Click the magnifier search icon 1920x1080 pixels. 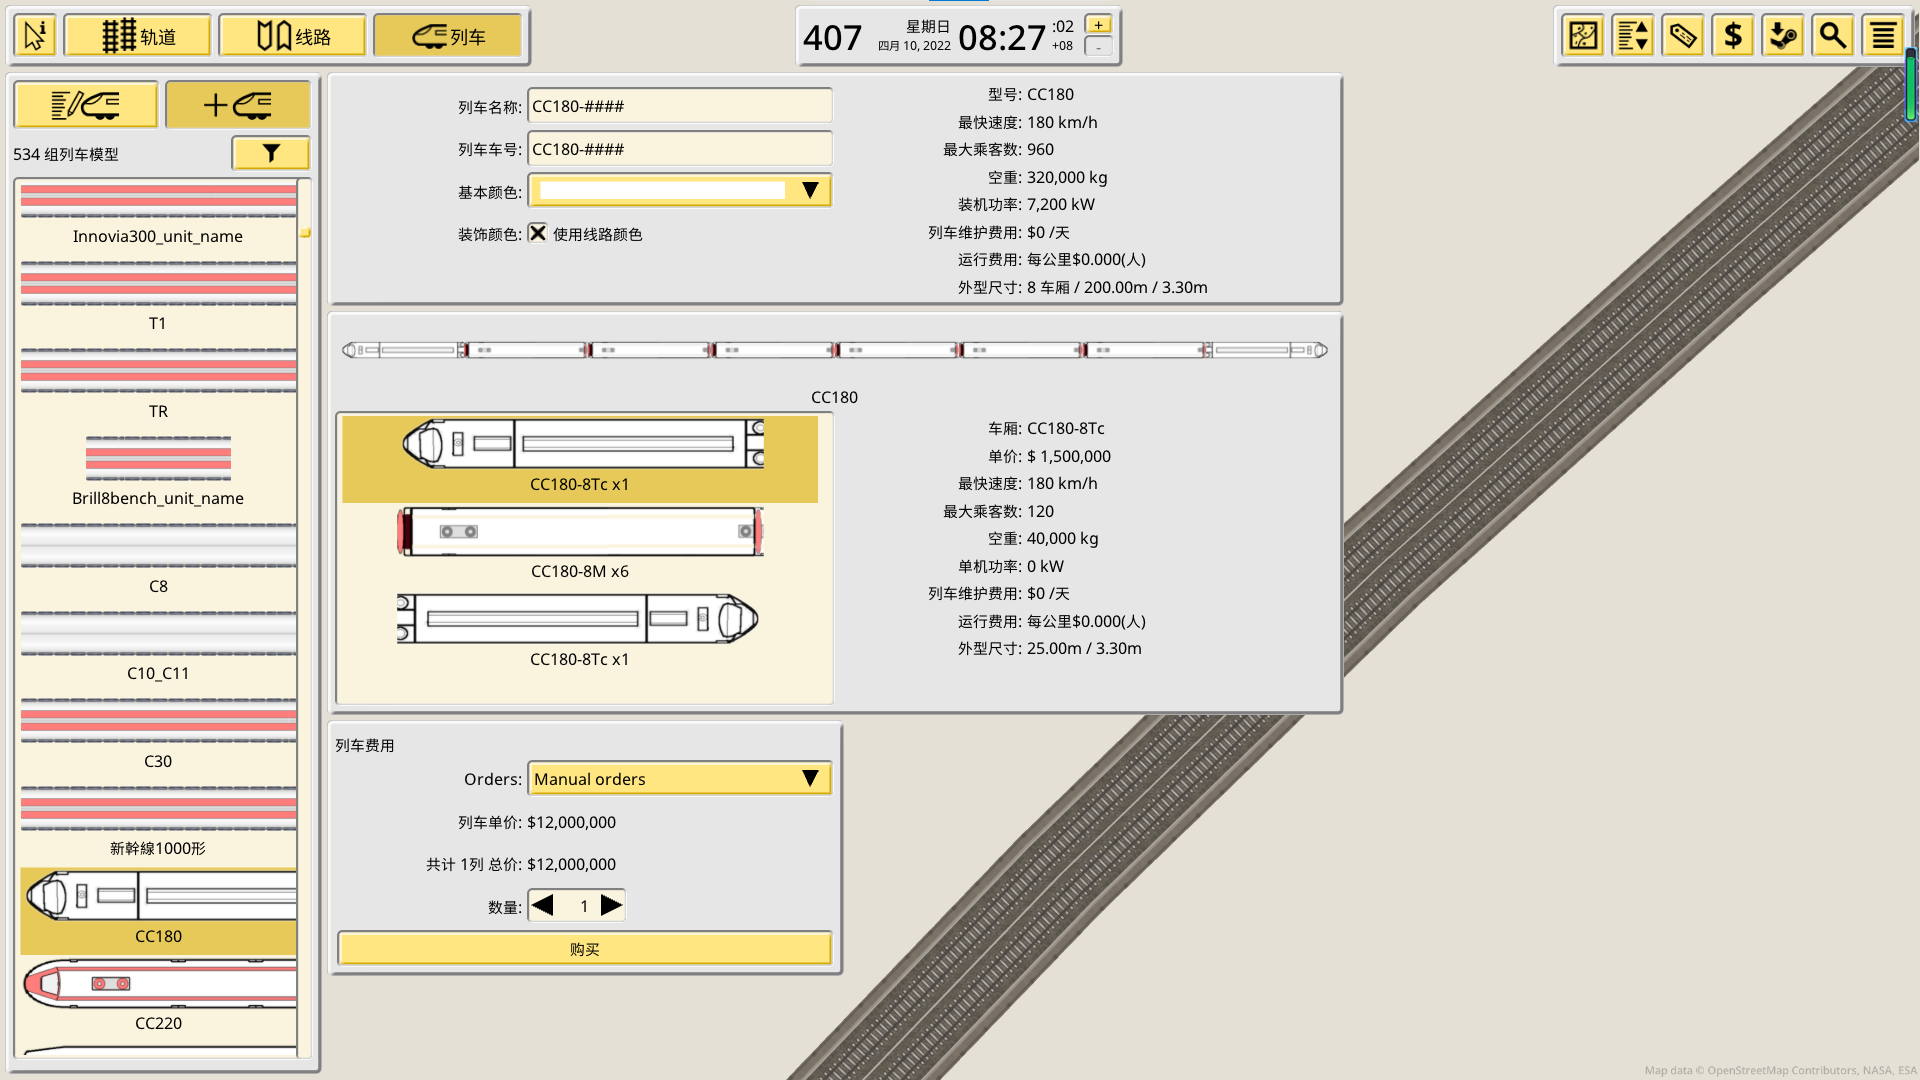tap(1833, 37)
